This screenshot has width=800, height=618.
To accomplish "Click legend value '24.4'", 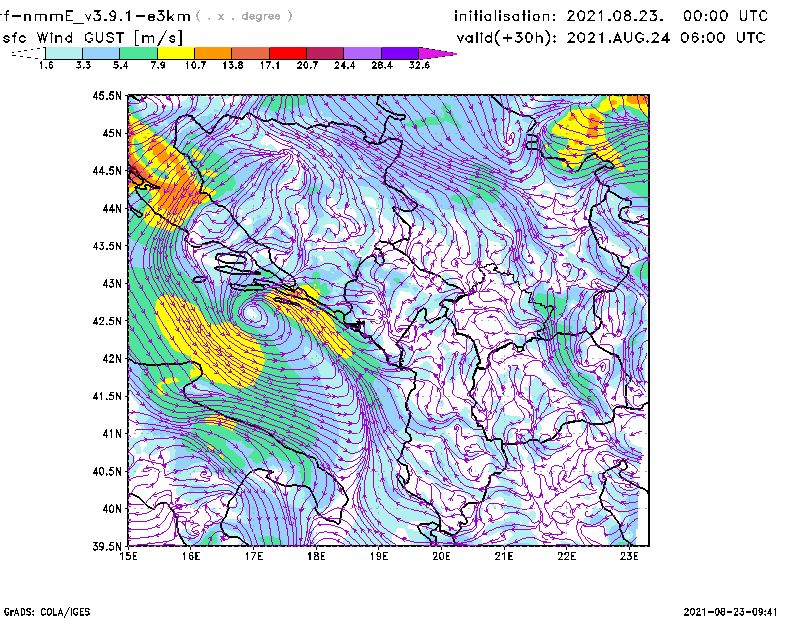I will point(344,65).
